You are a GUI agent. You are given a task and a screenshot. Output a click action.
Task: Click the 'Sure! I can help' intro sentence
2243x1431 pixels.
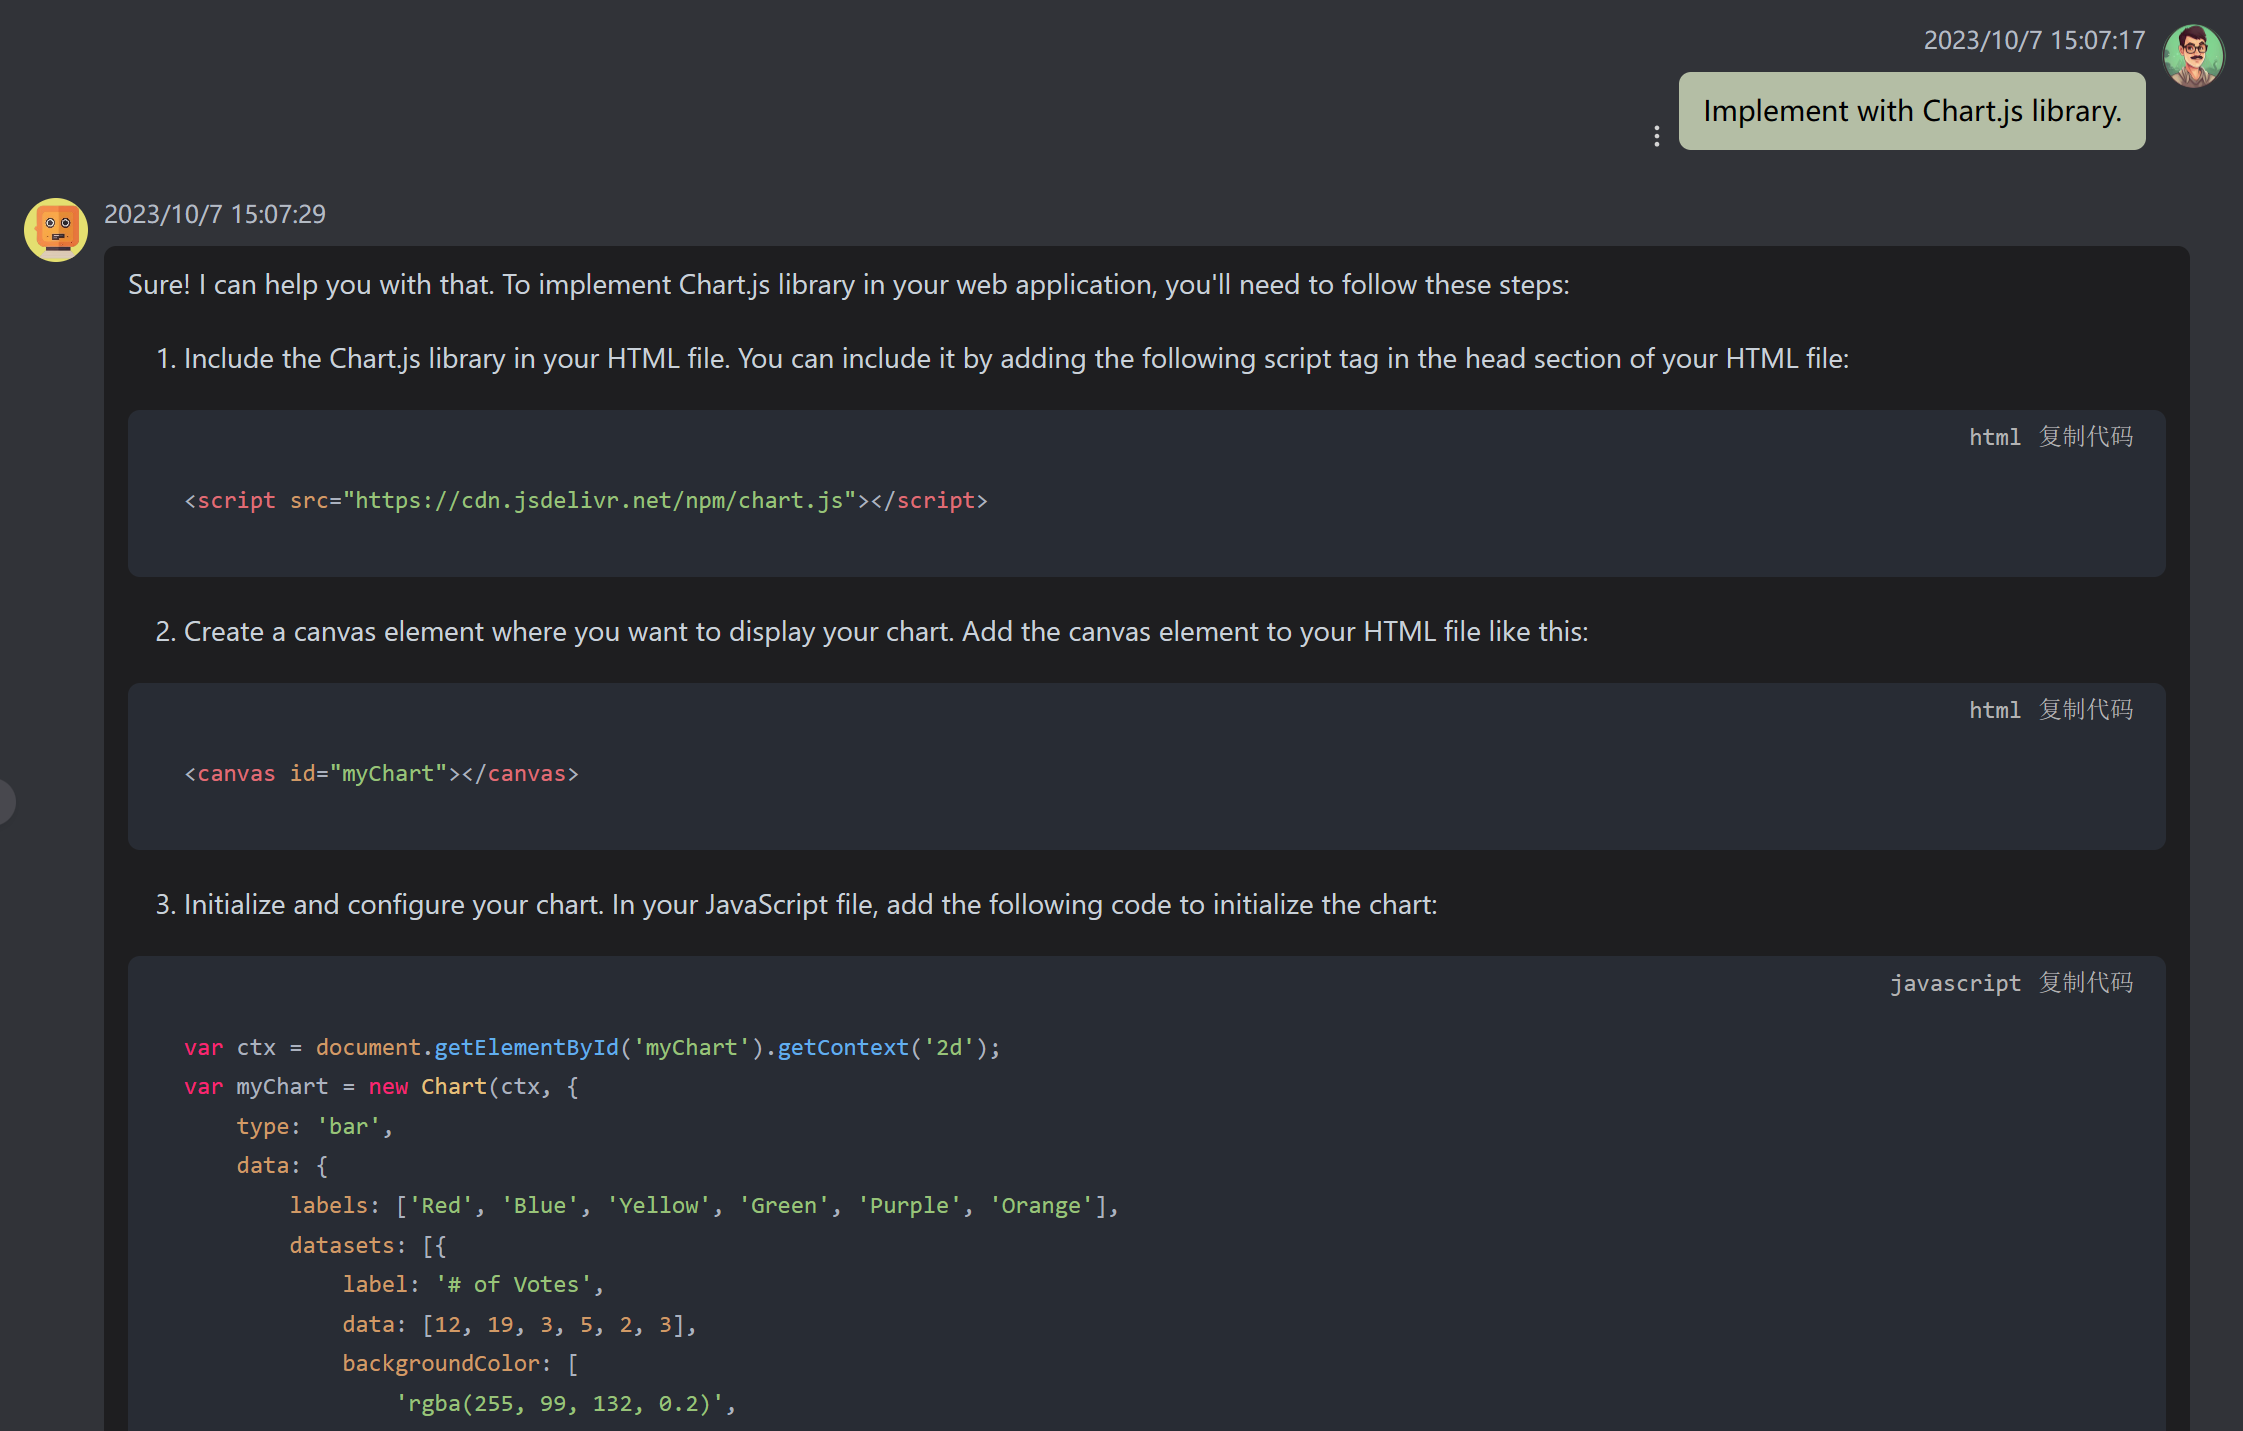[x=848, y=285]
